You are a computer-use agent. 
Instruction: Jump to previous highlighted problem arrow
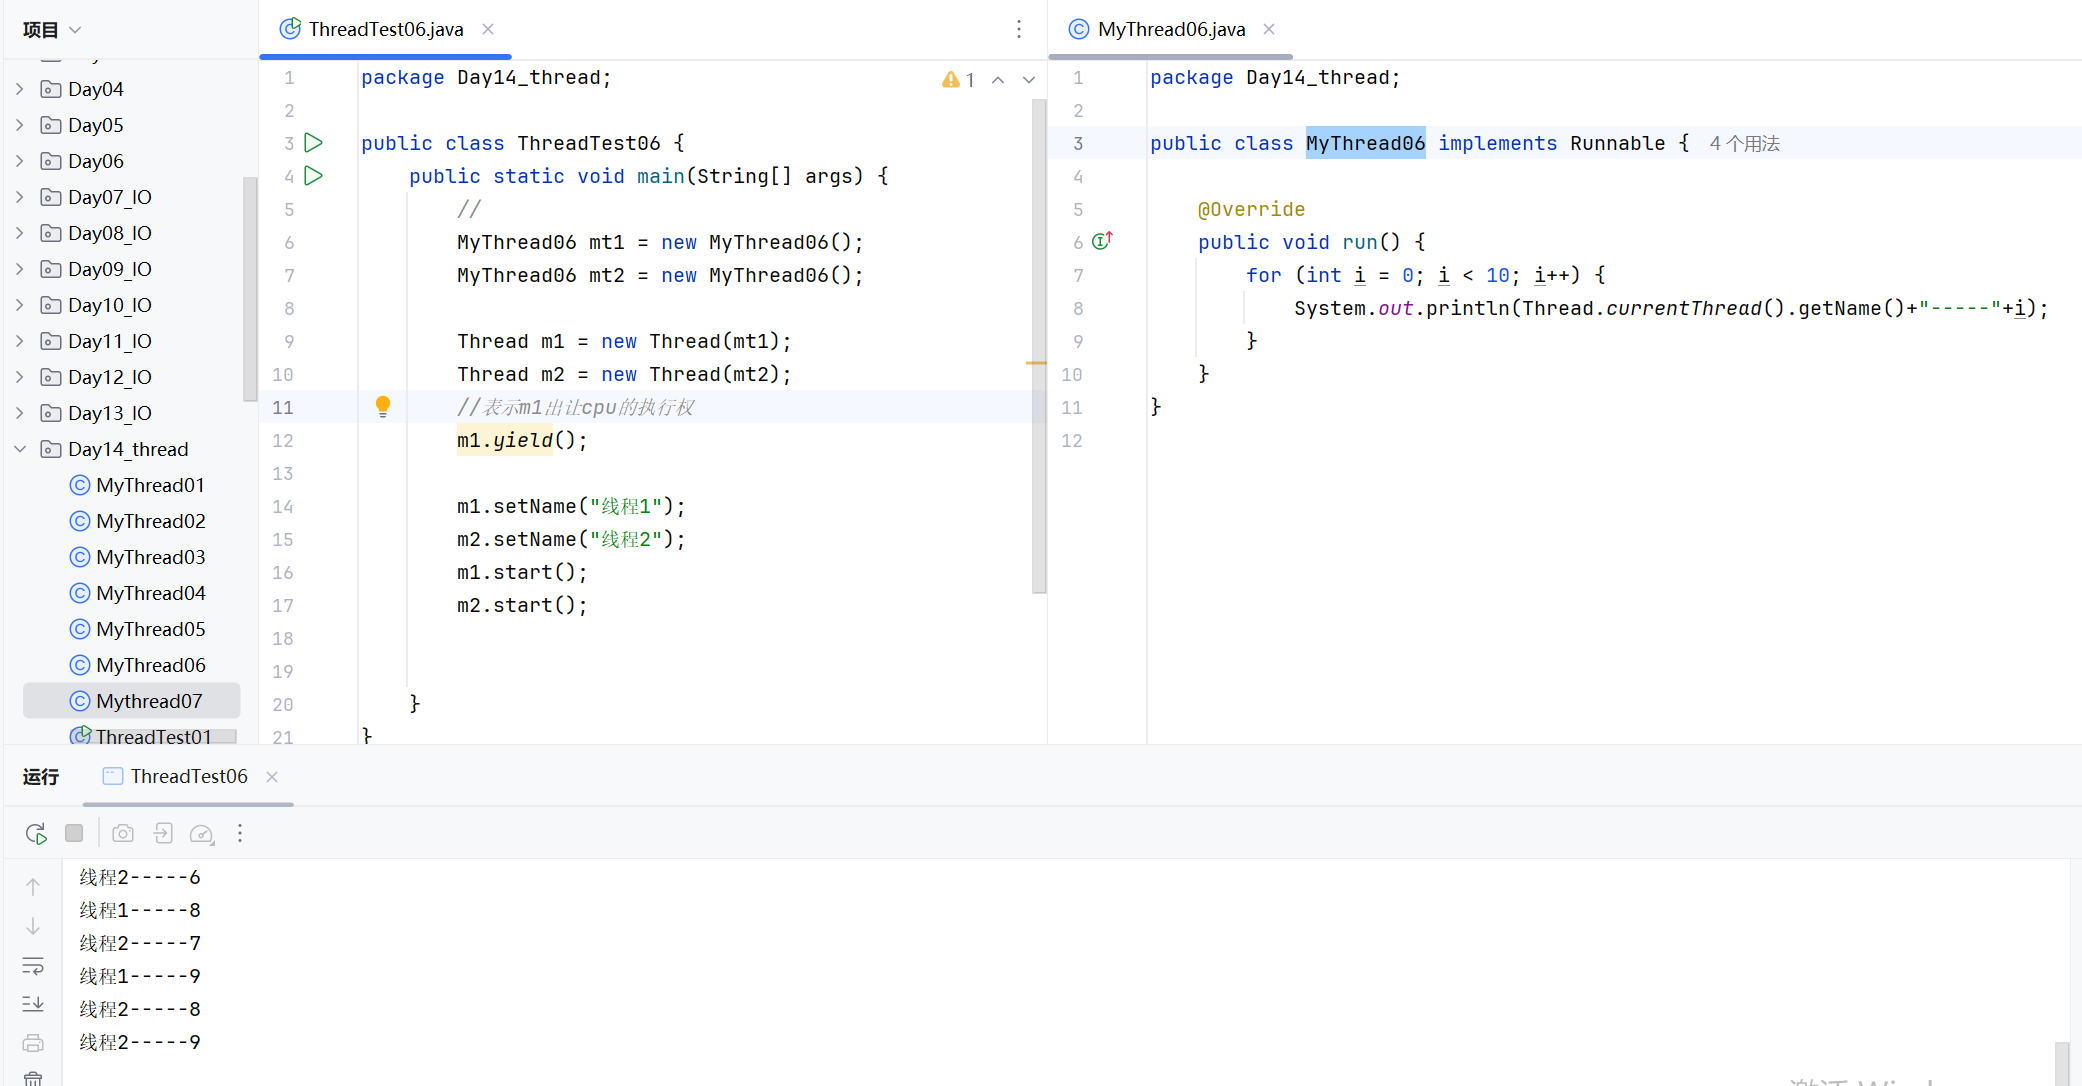click(x=998, y=80)
